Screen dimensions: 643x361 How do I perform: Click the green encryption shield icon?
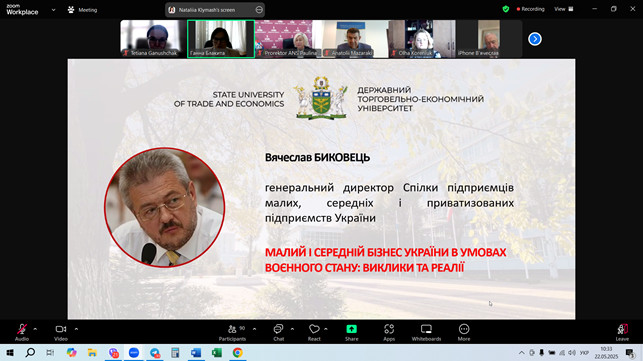pyautogui.click(x=506, y=9)
